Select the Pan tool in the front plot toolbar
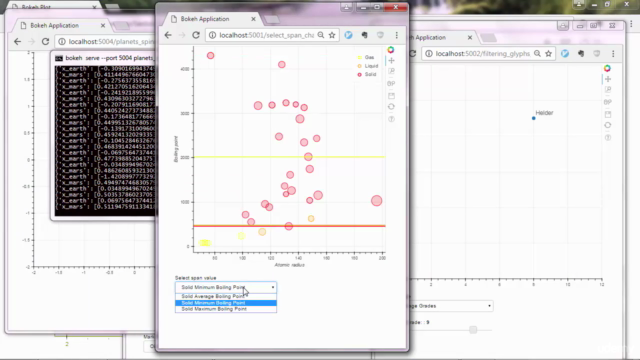Viewport: 640px width, 360px height. pos(391,60)
